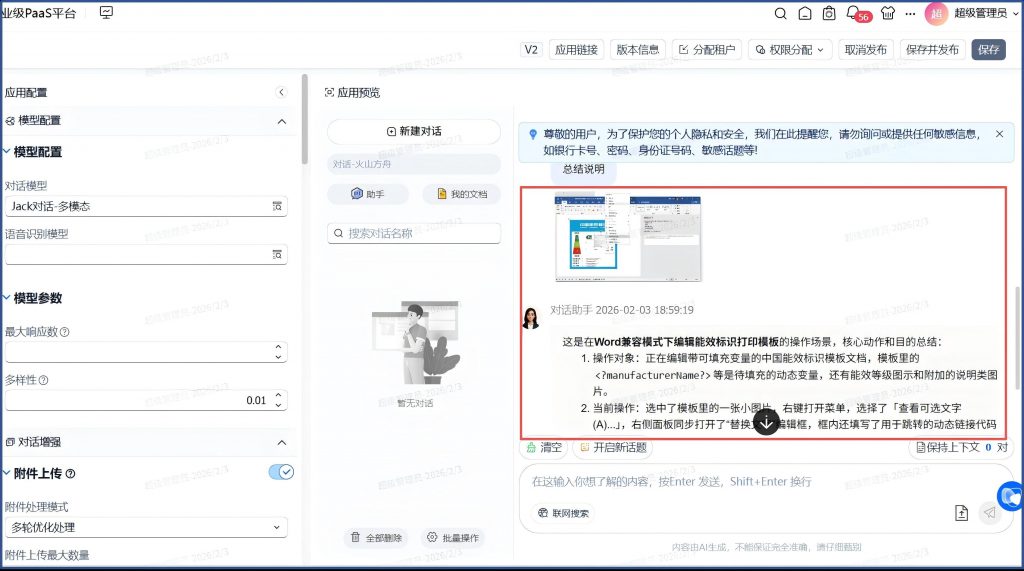Click the 新建对话 button

(413, 131)
